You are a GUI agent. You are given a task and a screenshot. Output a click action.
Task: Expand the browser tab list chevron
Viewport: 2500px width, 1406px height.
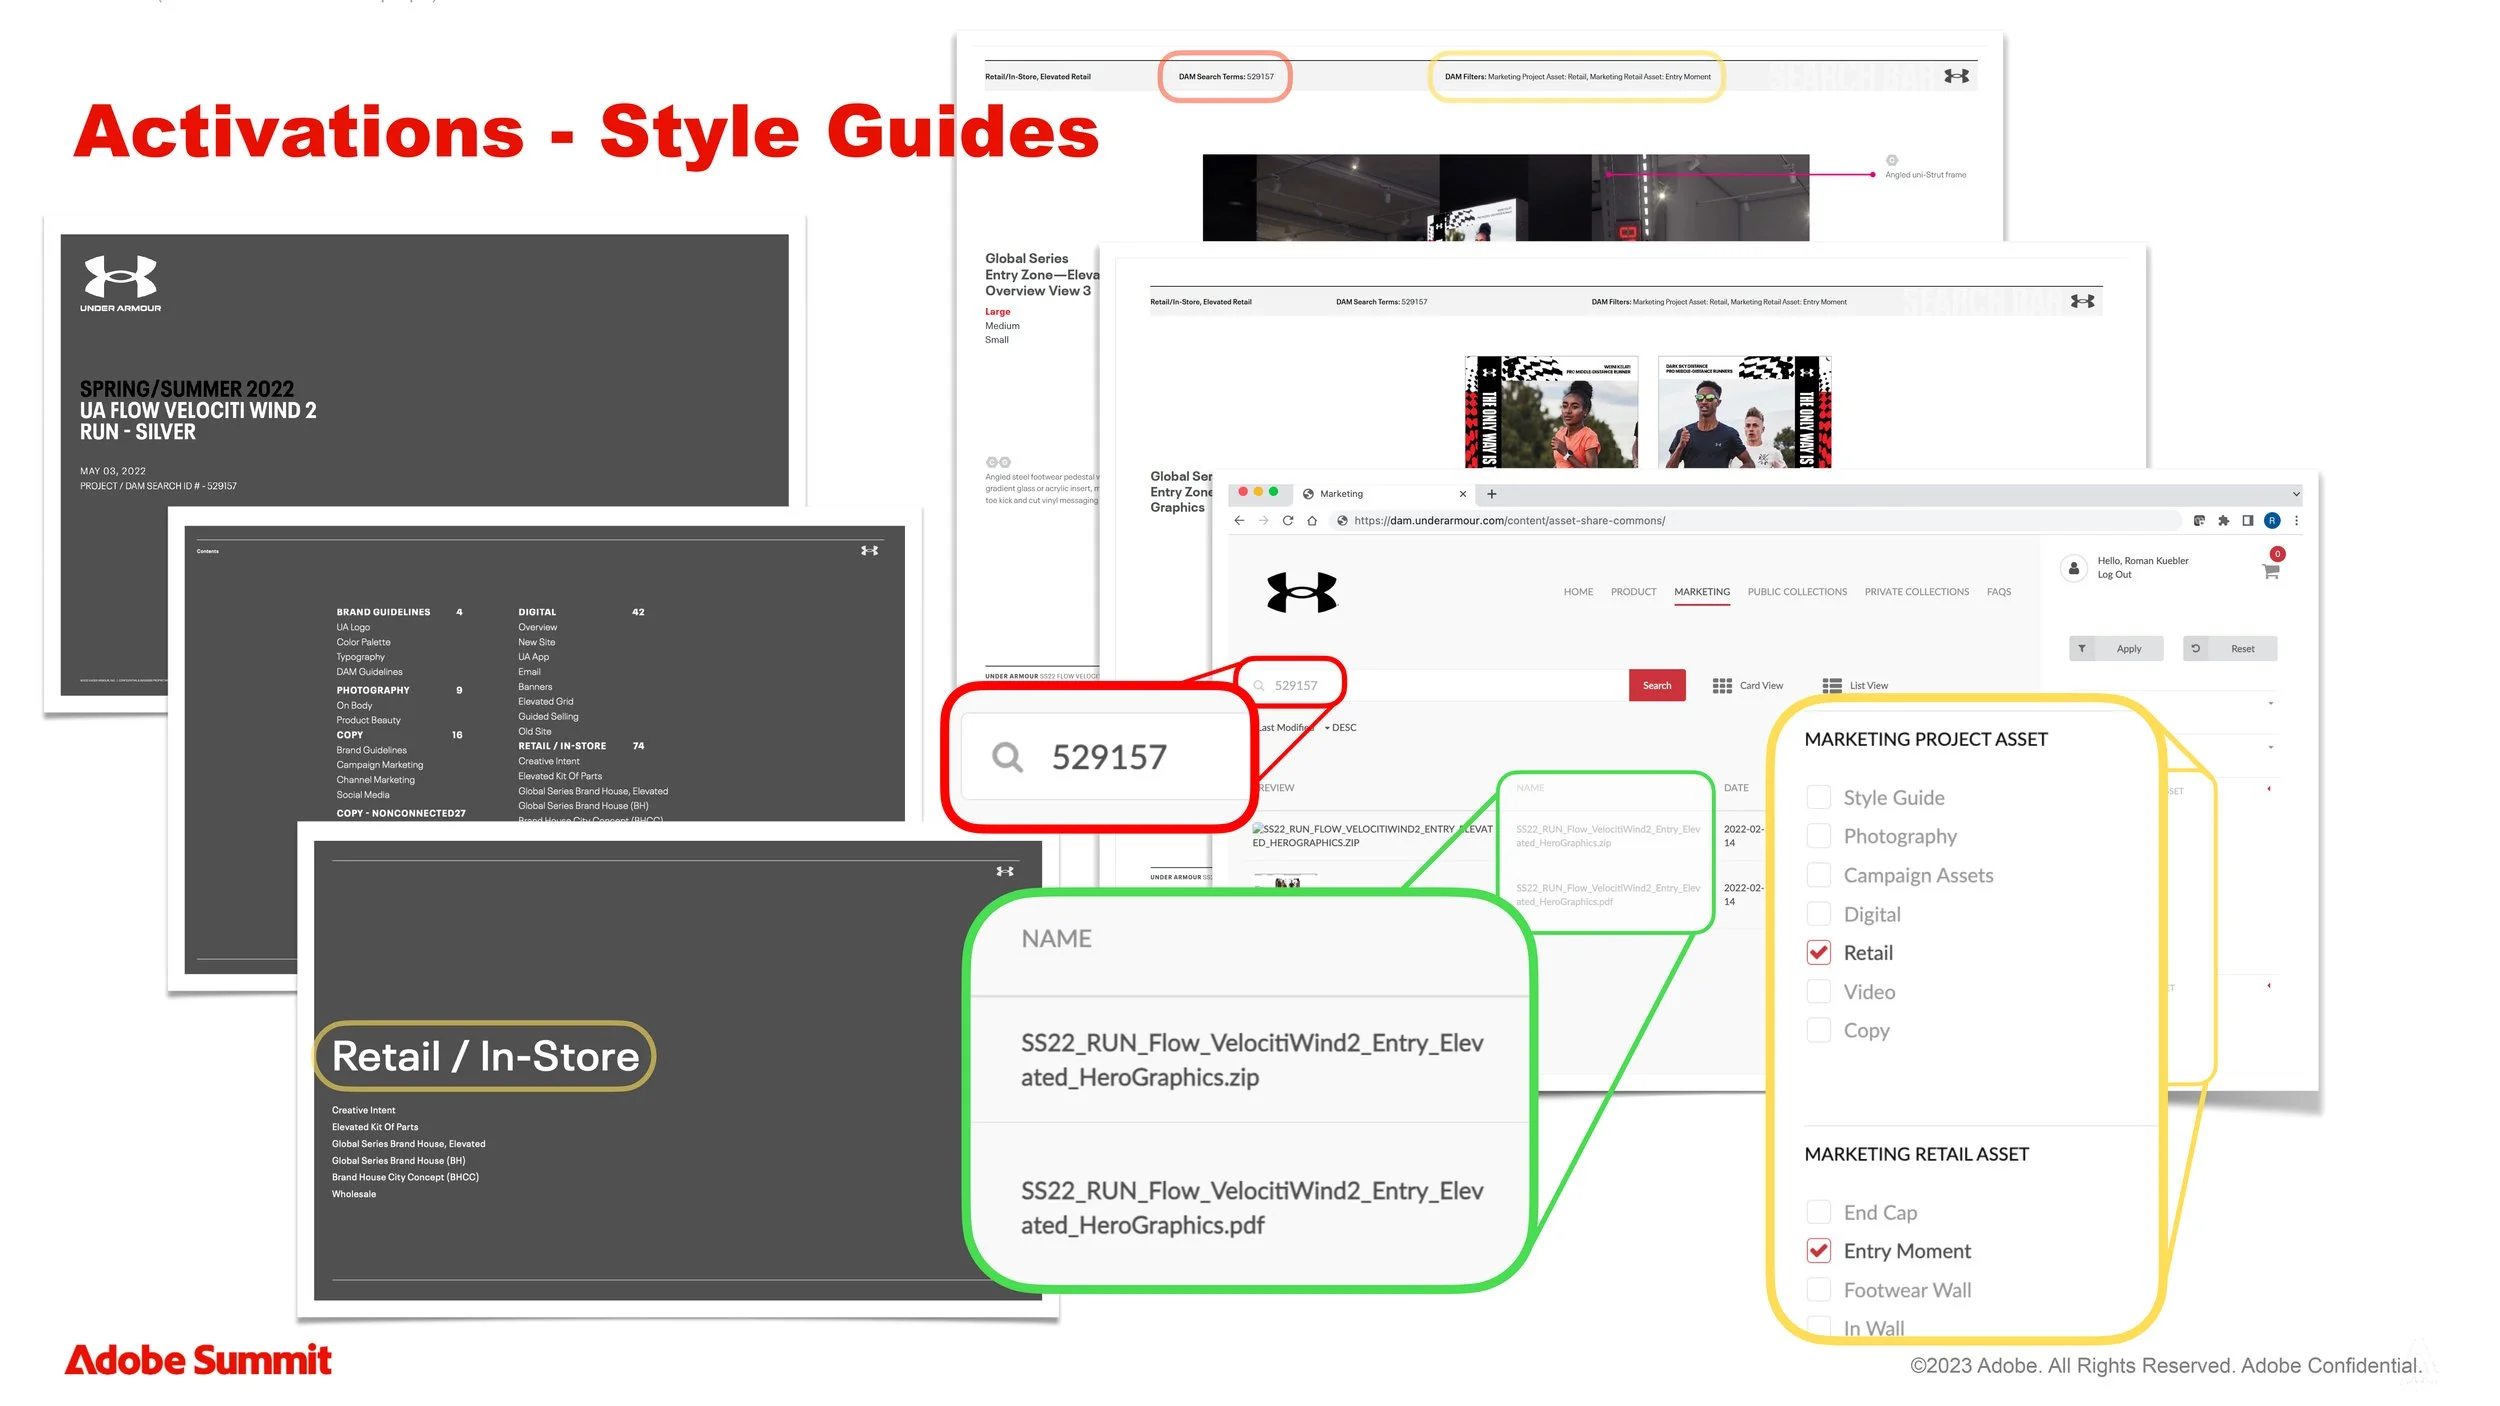pos(2296,494)
